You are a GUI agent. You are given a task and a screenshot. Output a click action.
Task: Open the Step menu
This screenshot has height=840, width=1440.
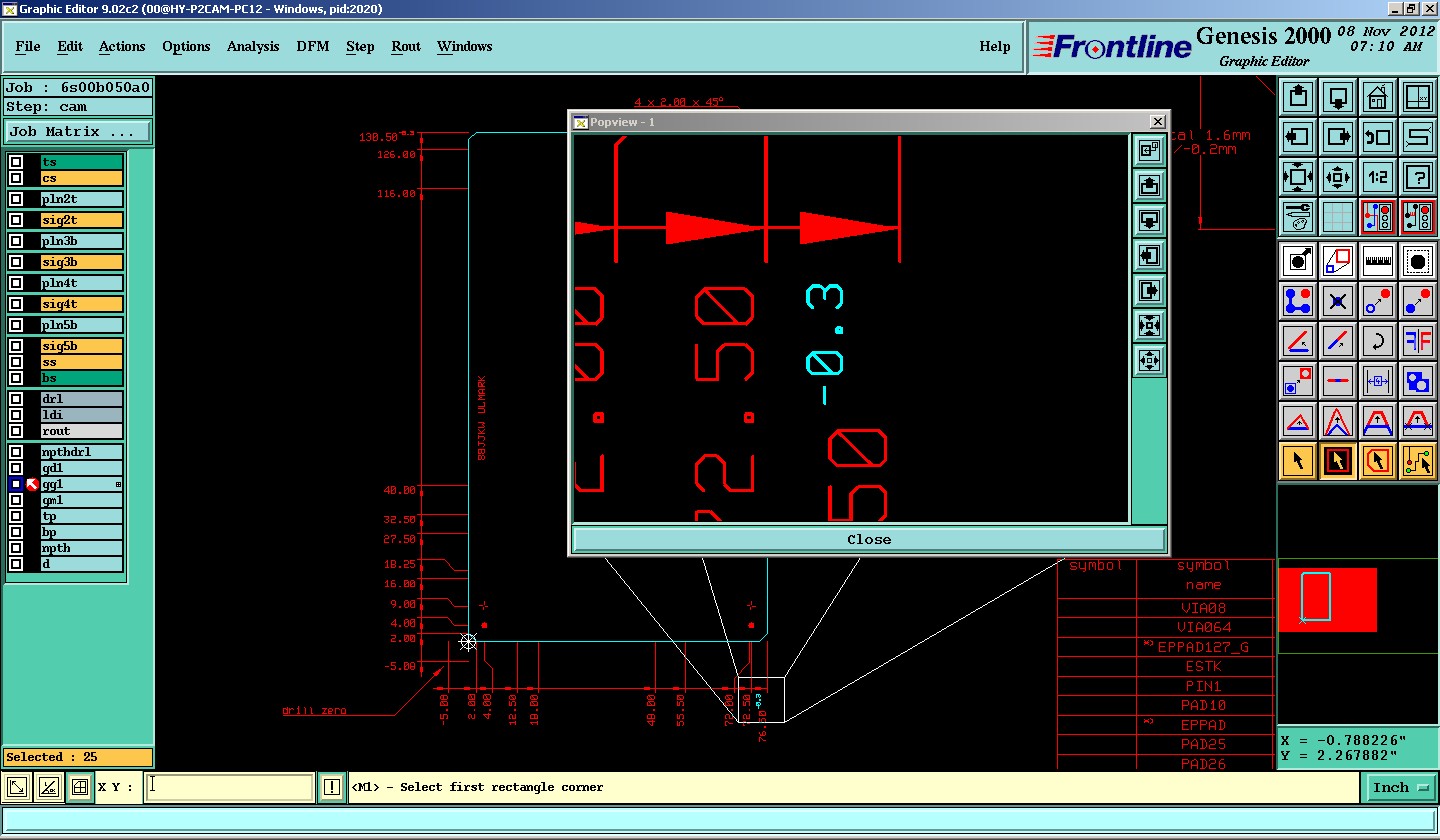tap(360, 46)
